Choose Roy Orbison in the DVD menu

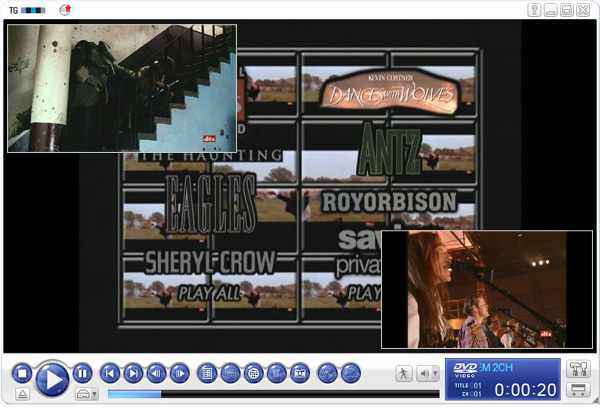389,202
